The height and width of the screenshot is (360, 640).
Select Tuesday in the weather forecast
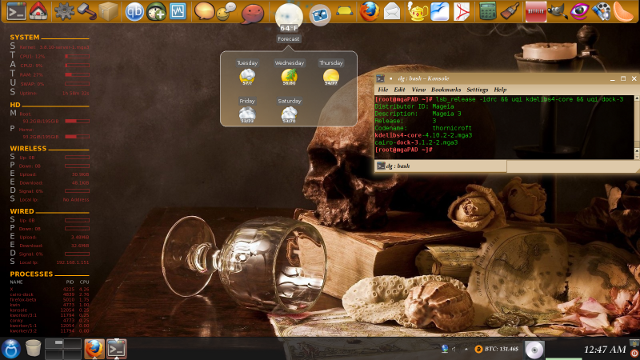click(247, 72)
